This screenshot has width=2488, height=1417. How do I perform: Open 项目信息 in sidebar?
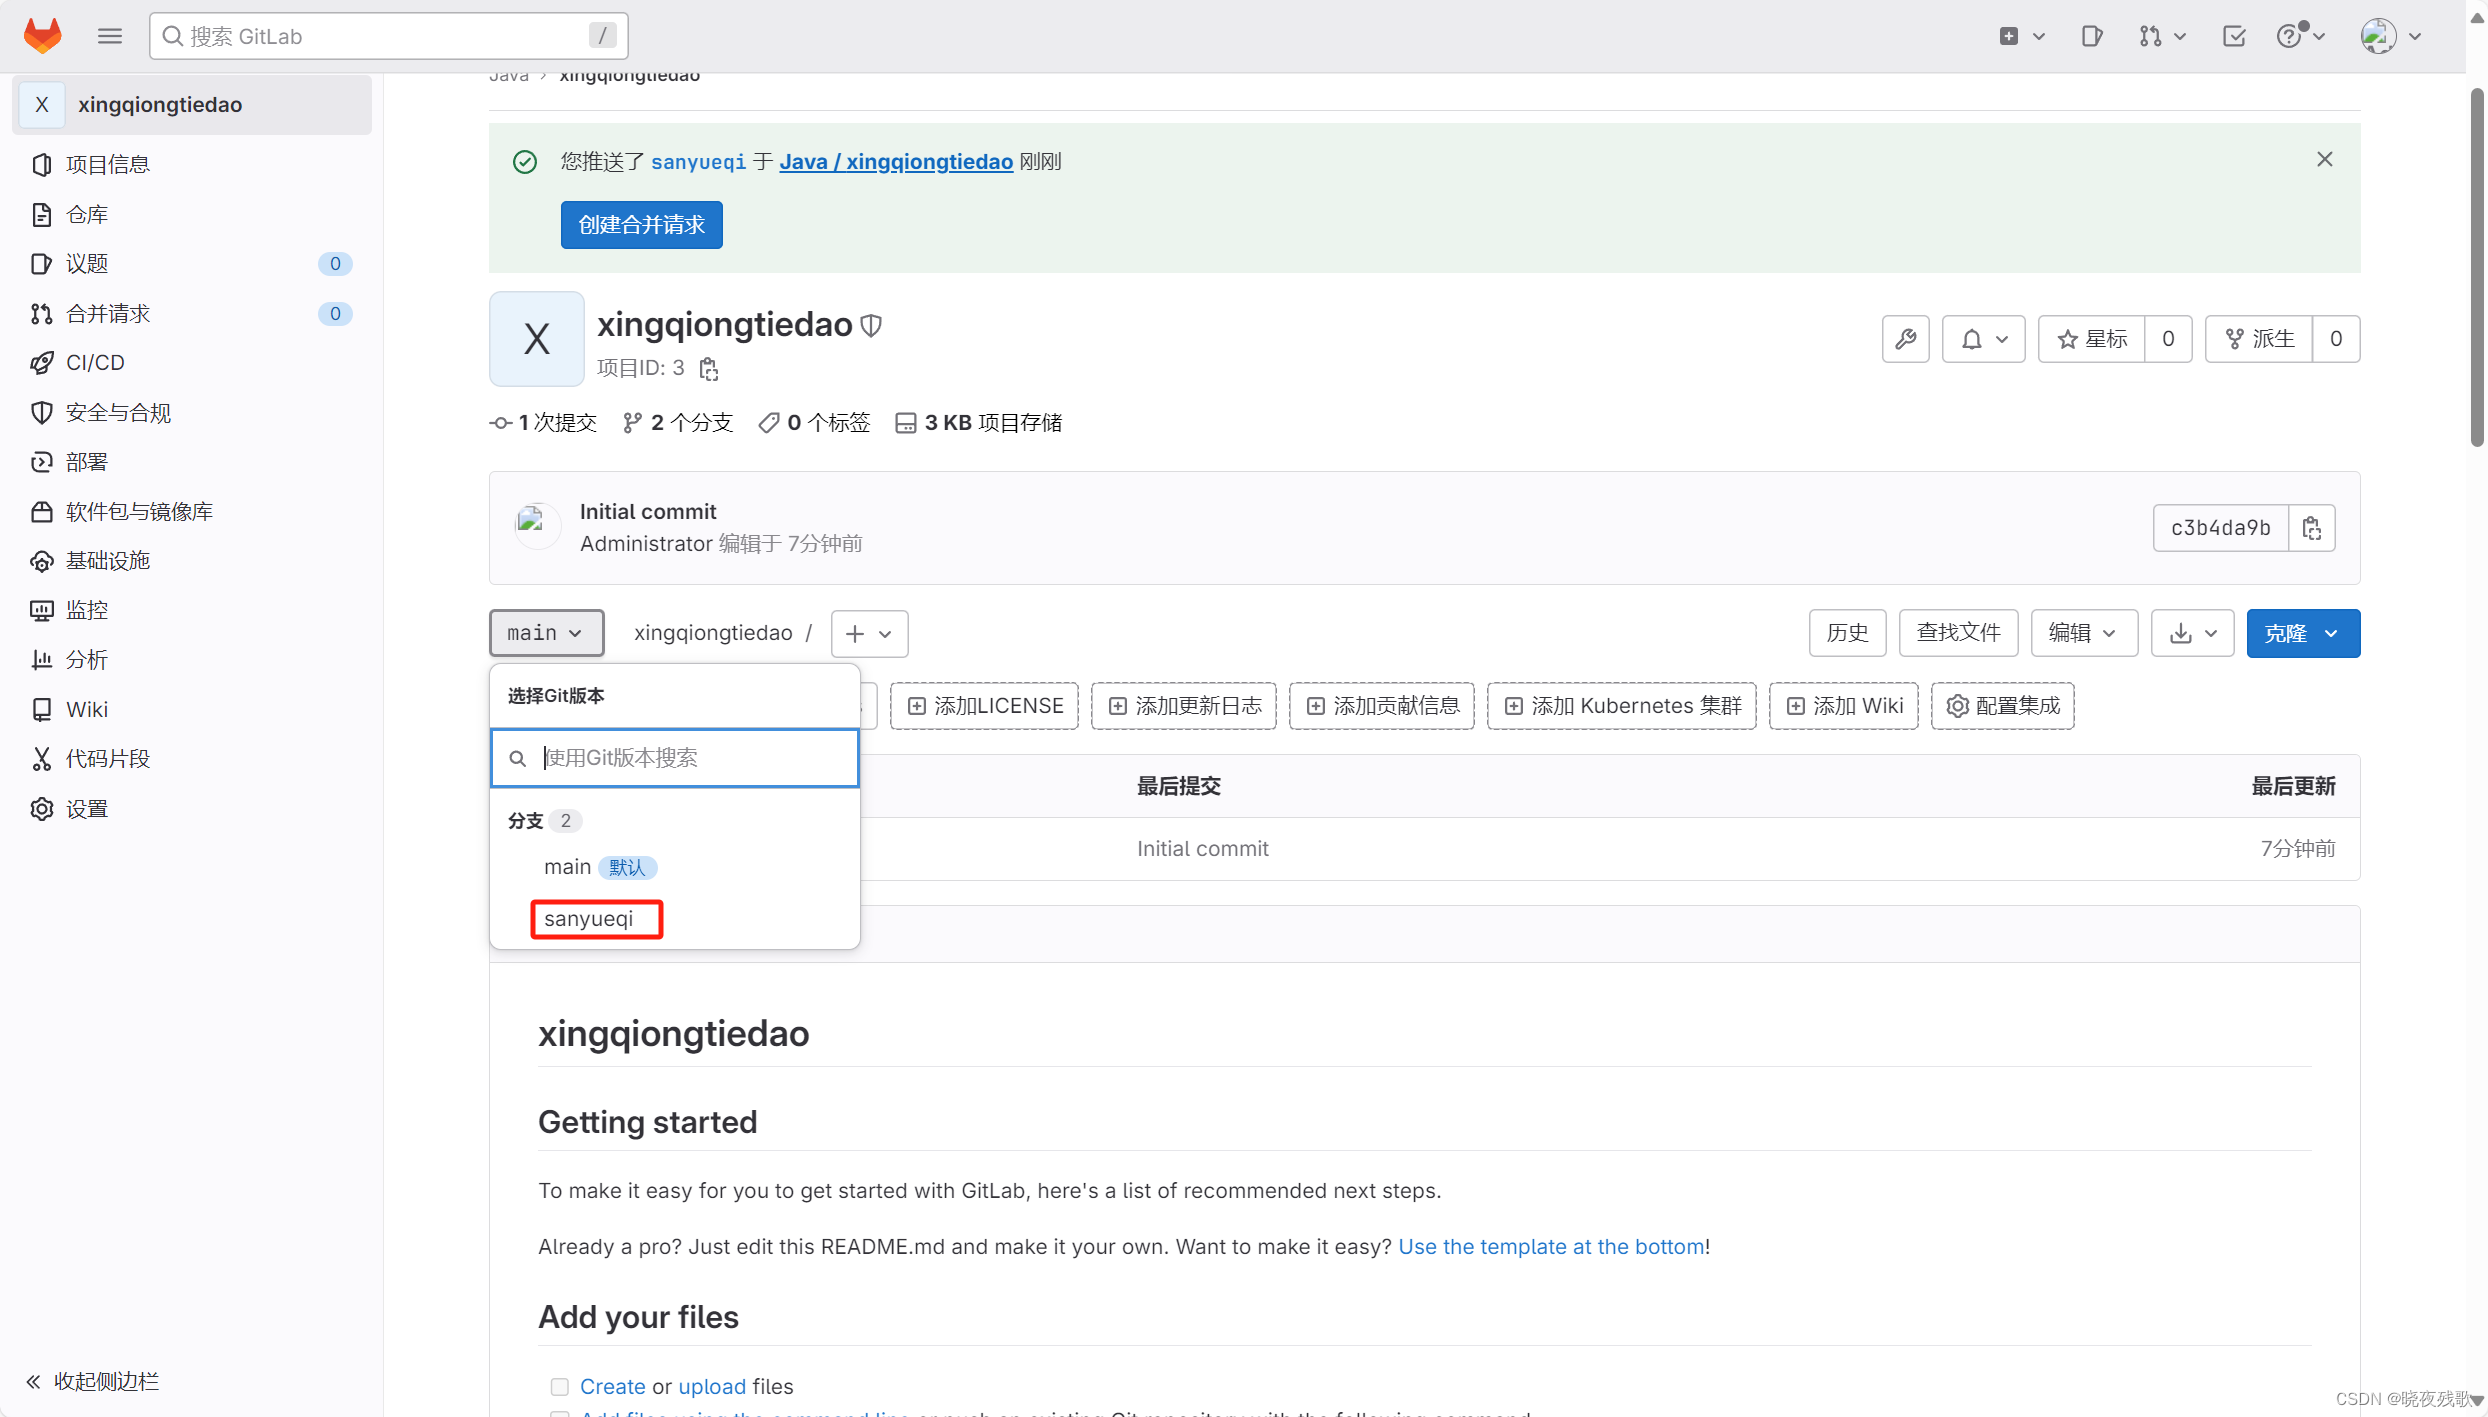192,164
